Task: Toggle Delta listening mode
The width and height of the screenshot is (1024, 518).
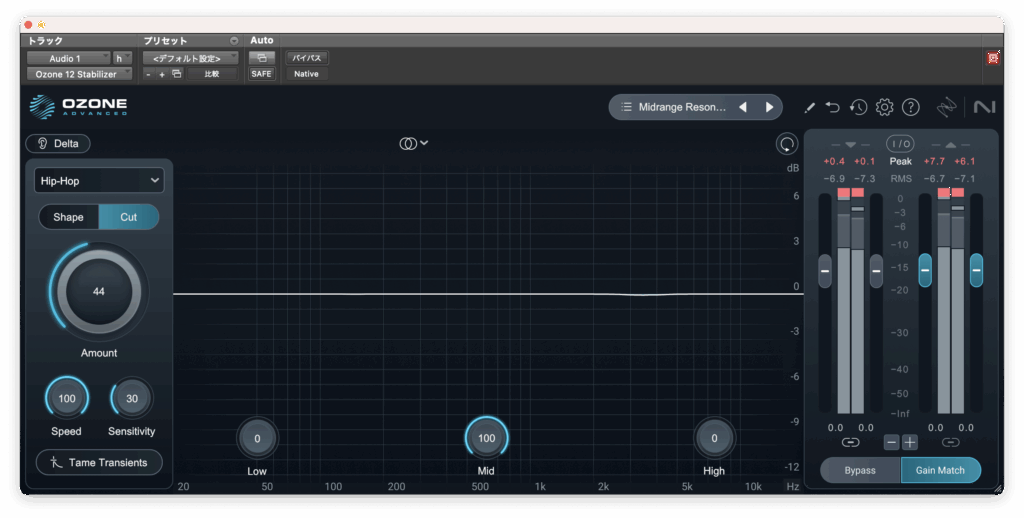Action: (x=58, y=144)
